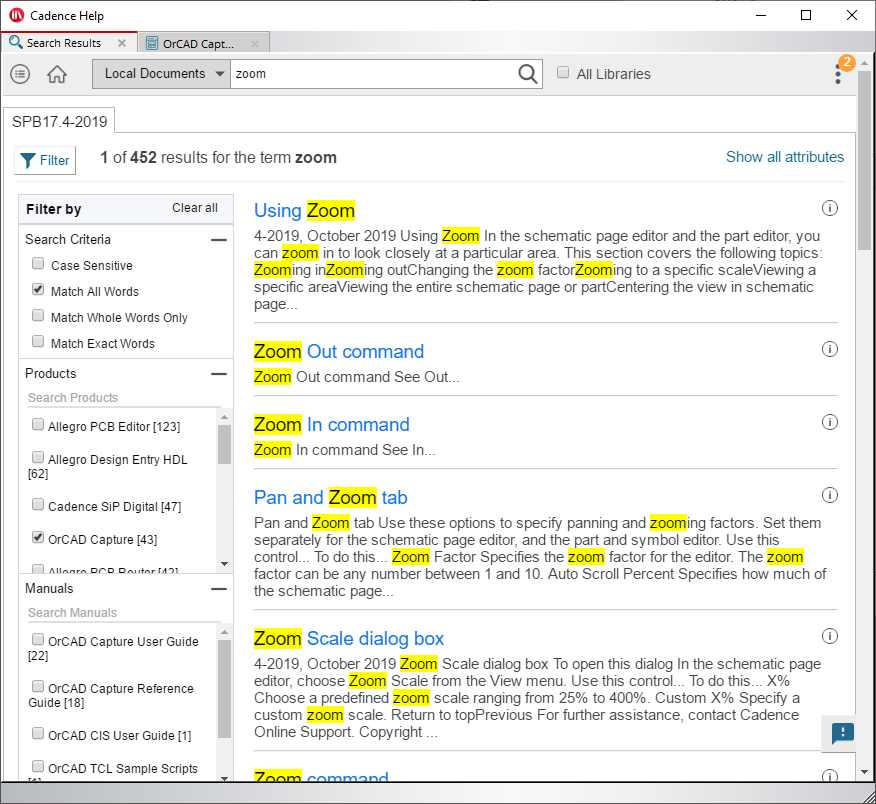Check Cadence SiP Digital filter
Screen dimensions: 876x804
(38, 504)
